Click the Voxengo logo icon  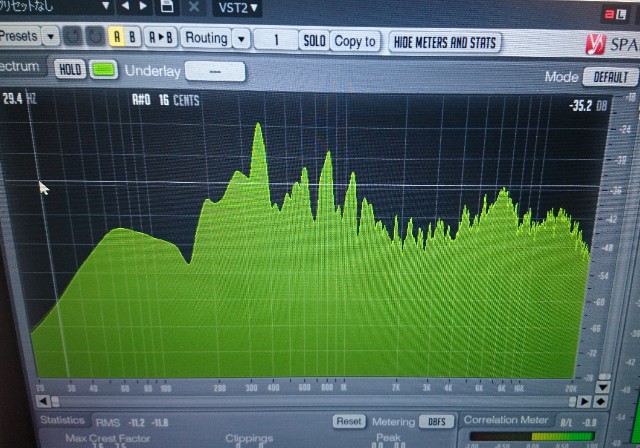595,44
